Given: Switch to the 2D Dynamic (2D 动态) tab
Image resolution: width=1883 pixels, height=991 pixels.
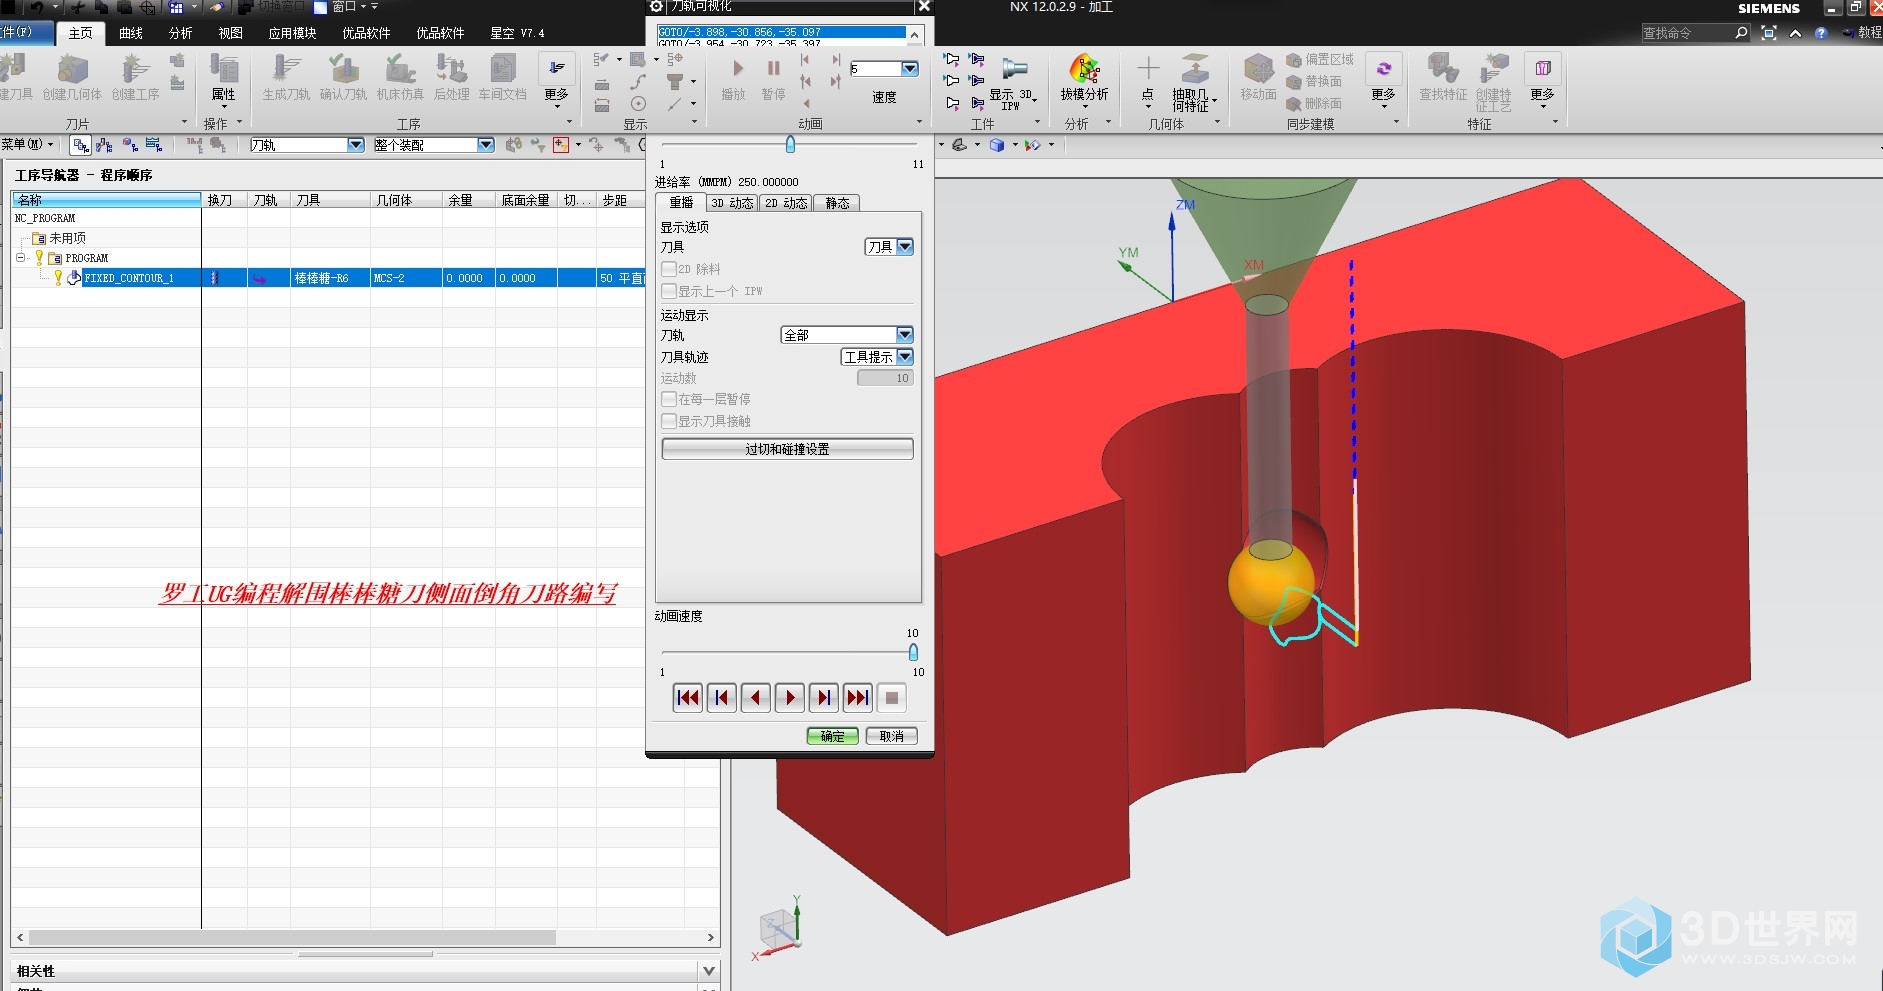Looking at the screenshot, I should (x=786, y=203).
